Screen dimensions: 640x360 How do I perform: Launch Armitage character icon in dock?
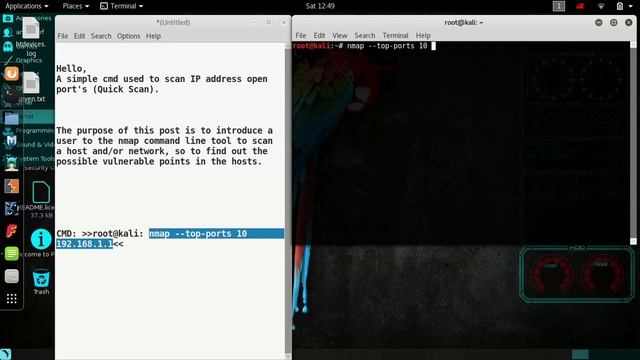(11, 163)
